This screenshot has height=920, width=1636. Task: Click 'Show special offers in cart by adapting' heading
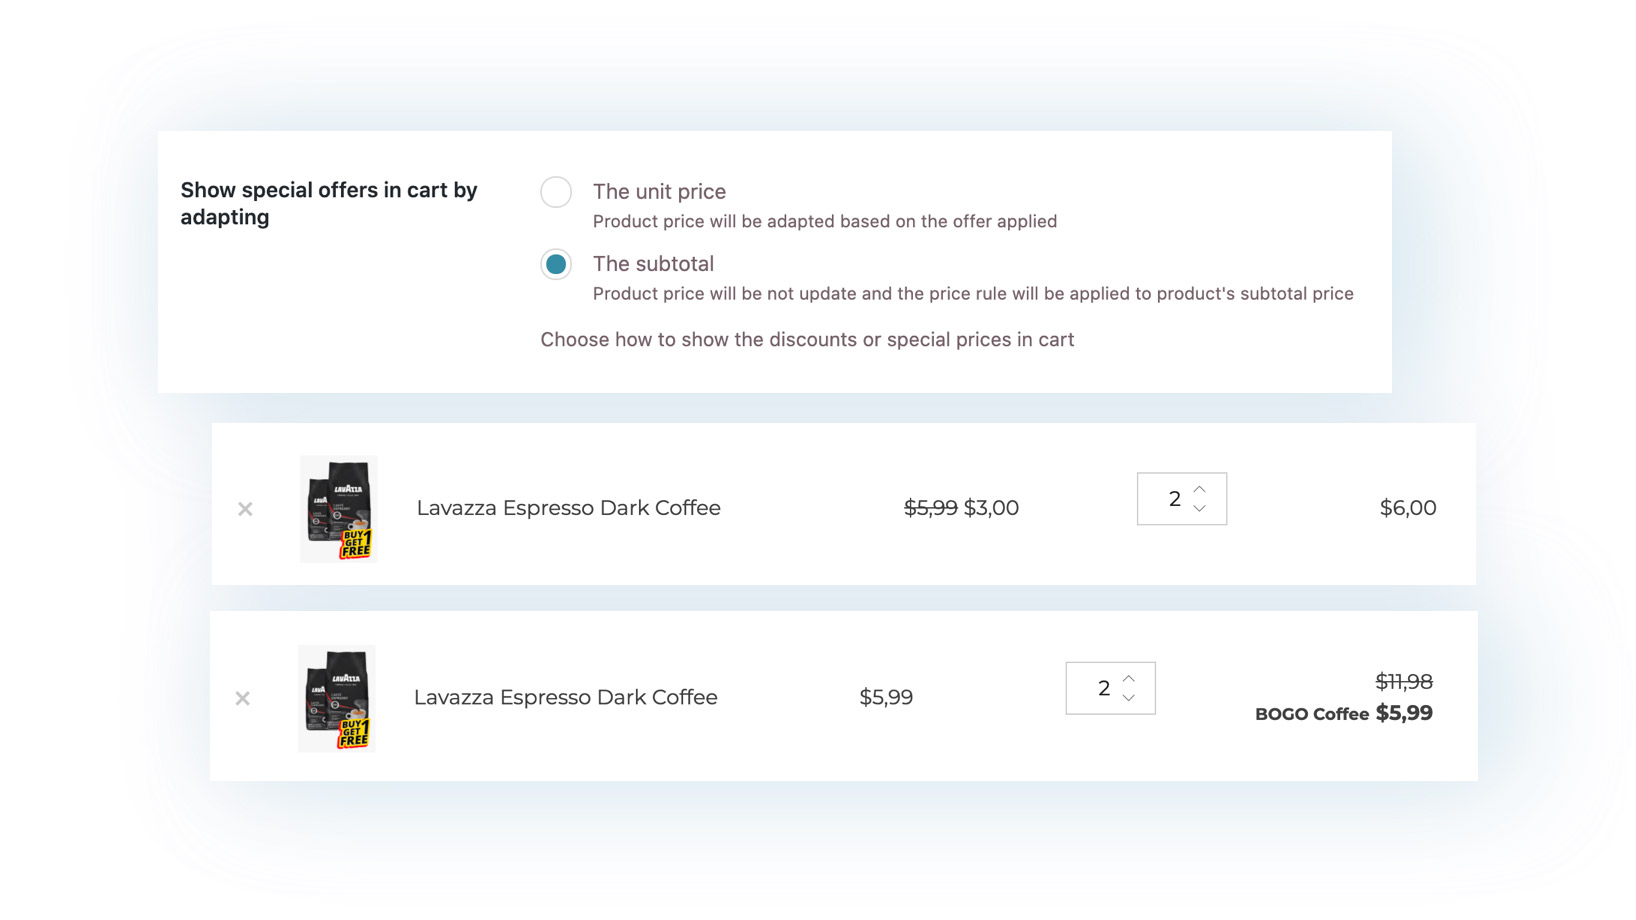(329, 203)
